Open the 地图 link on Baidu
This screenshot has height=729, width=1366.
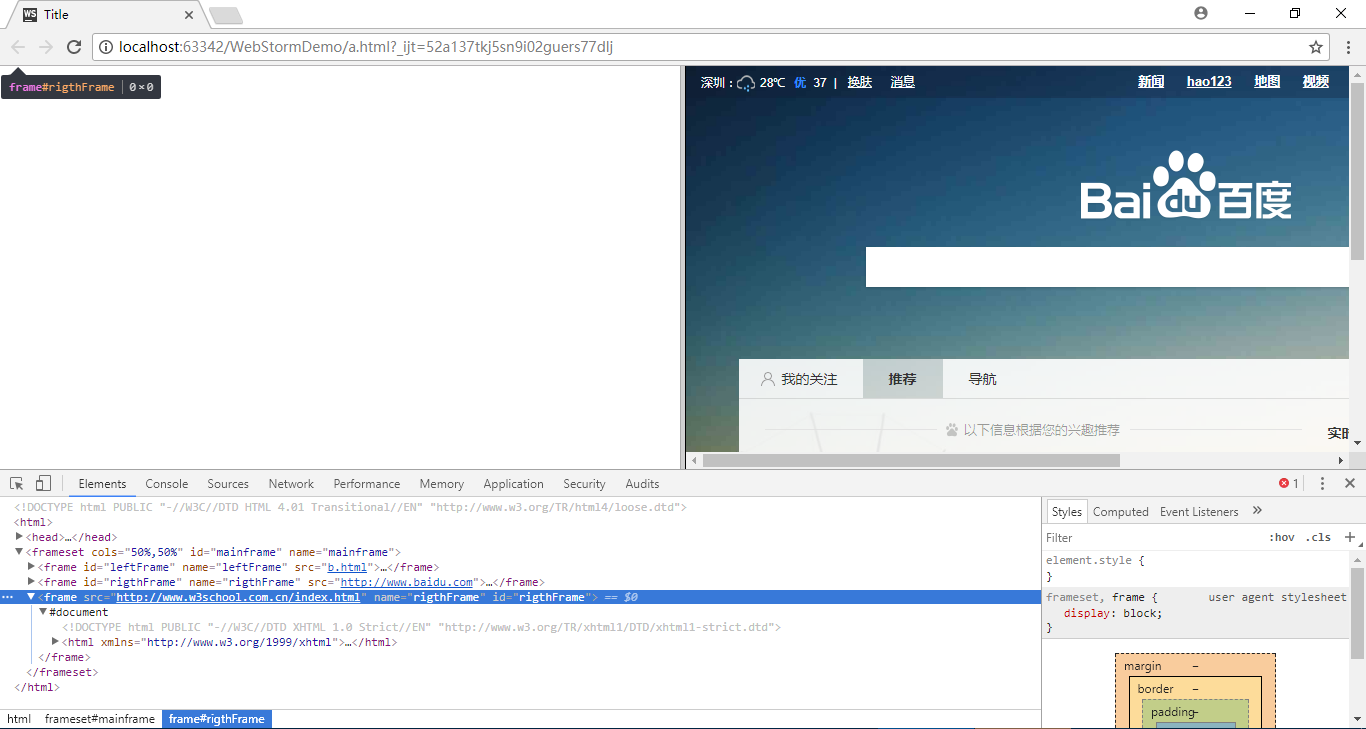1267,82
